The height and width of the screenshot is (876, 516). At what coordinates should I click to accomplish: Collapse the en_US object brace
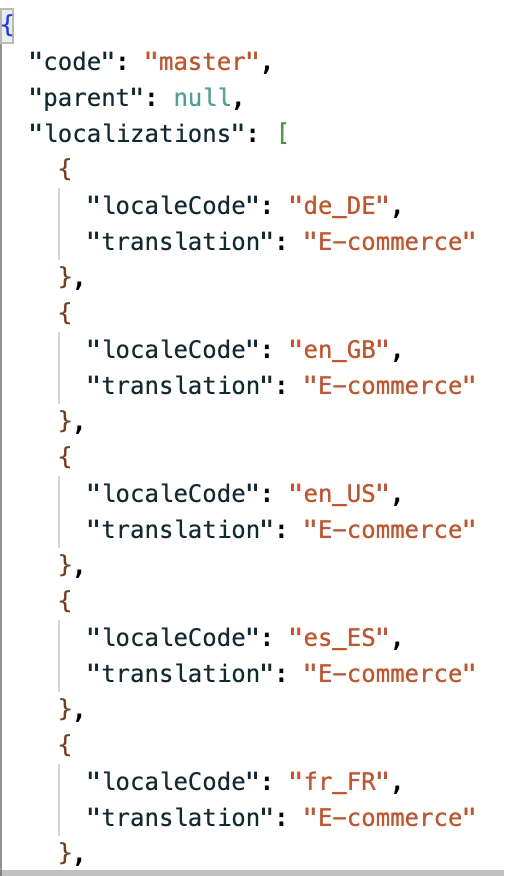pos(65,457)
